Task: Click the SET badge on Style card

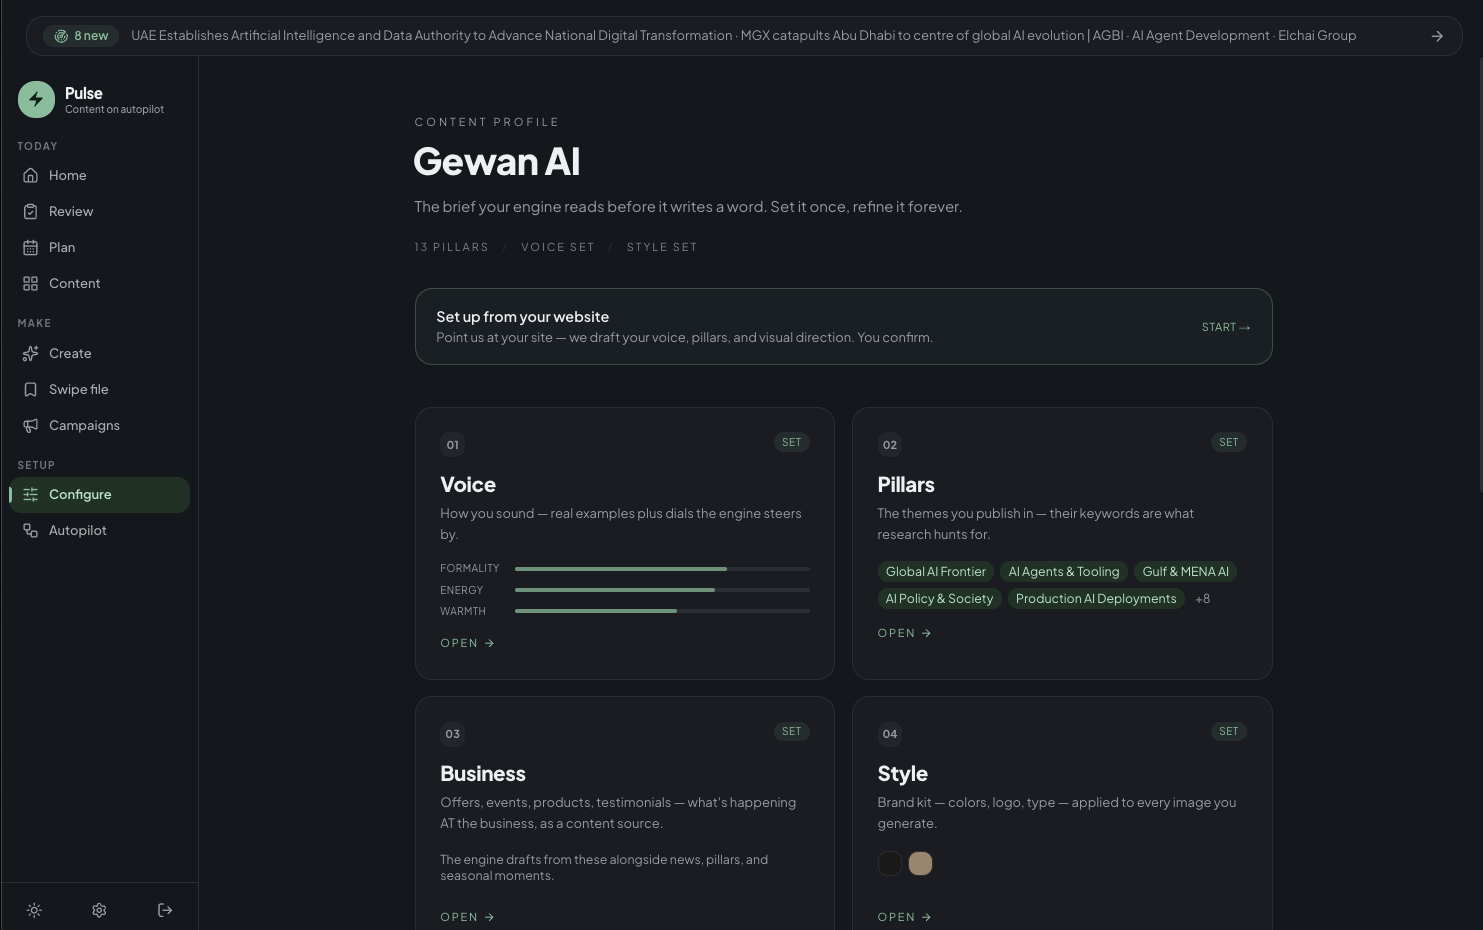Action: point(1228,731)
